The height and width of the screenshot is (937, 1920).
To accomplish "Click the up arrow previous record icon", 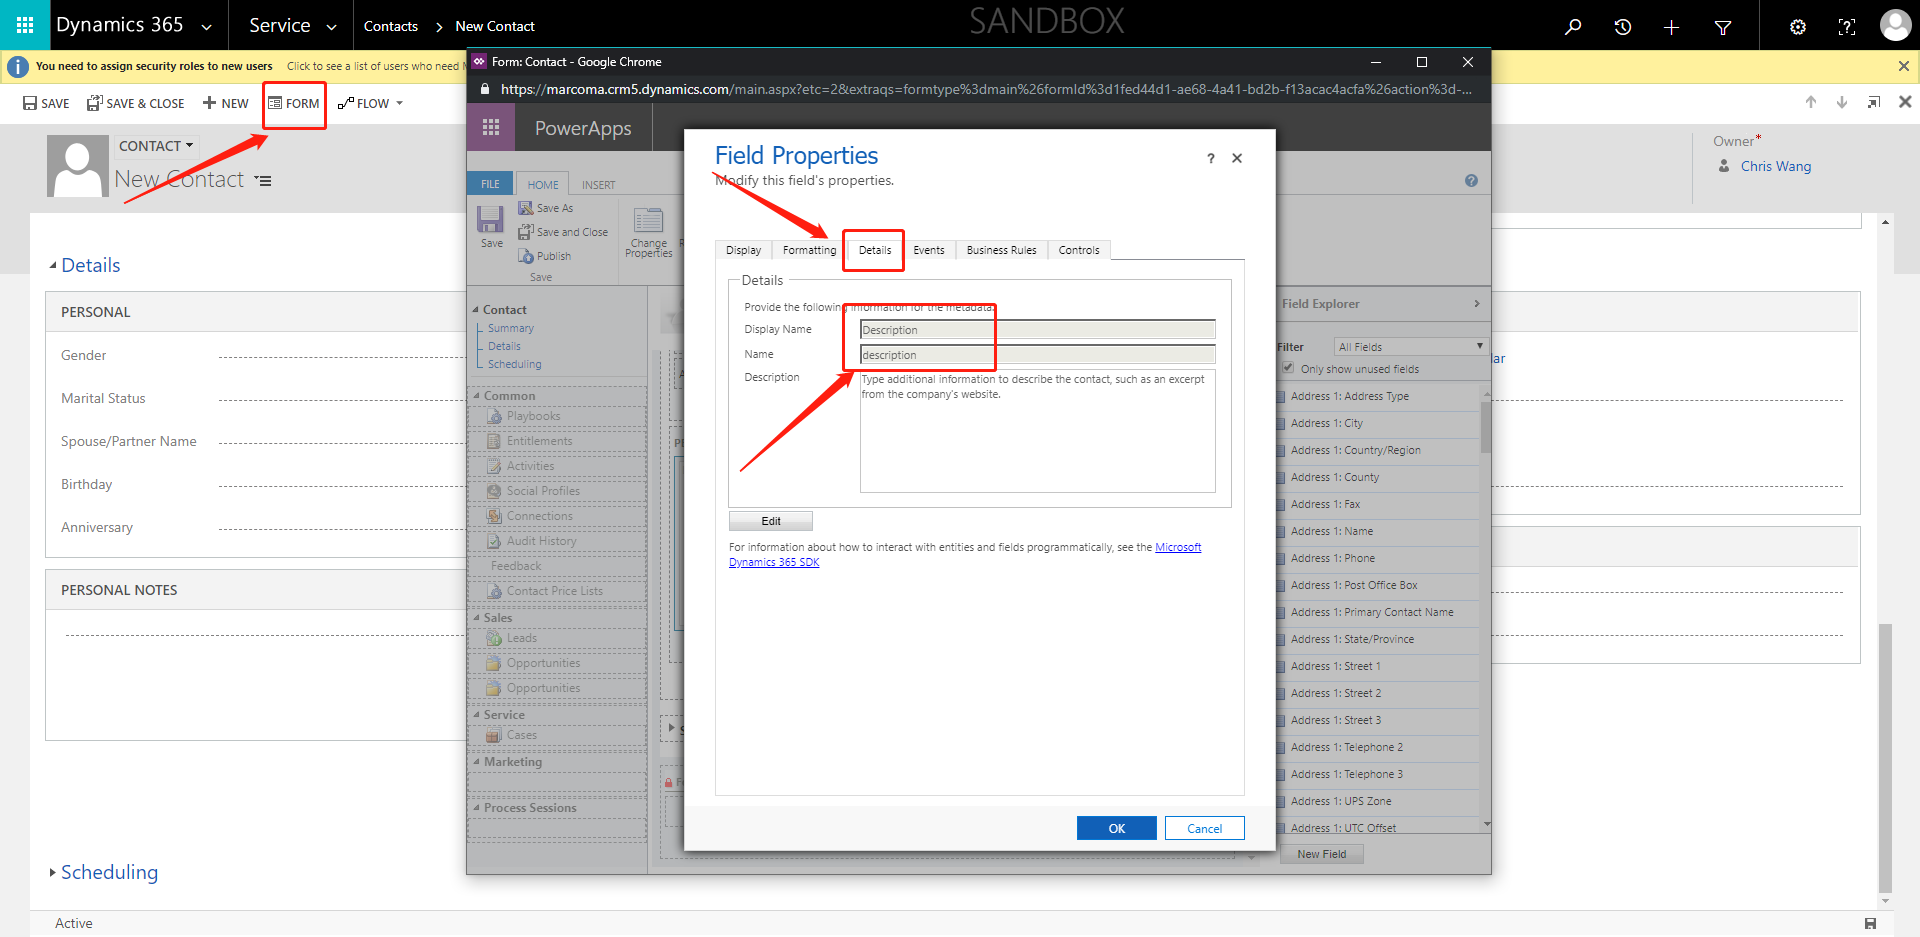I will pos(1810,102).
